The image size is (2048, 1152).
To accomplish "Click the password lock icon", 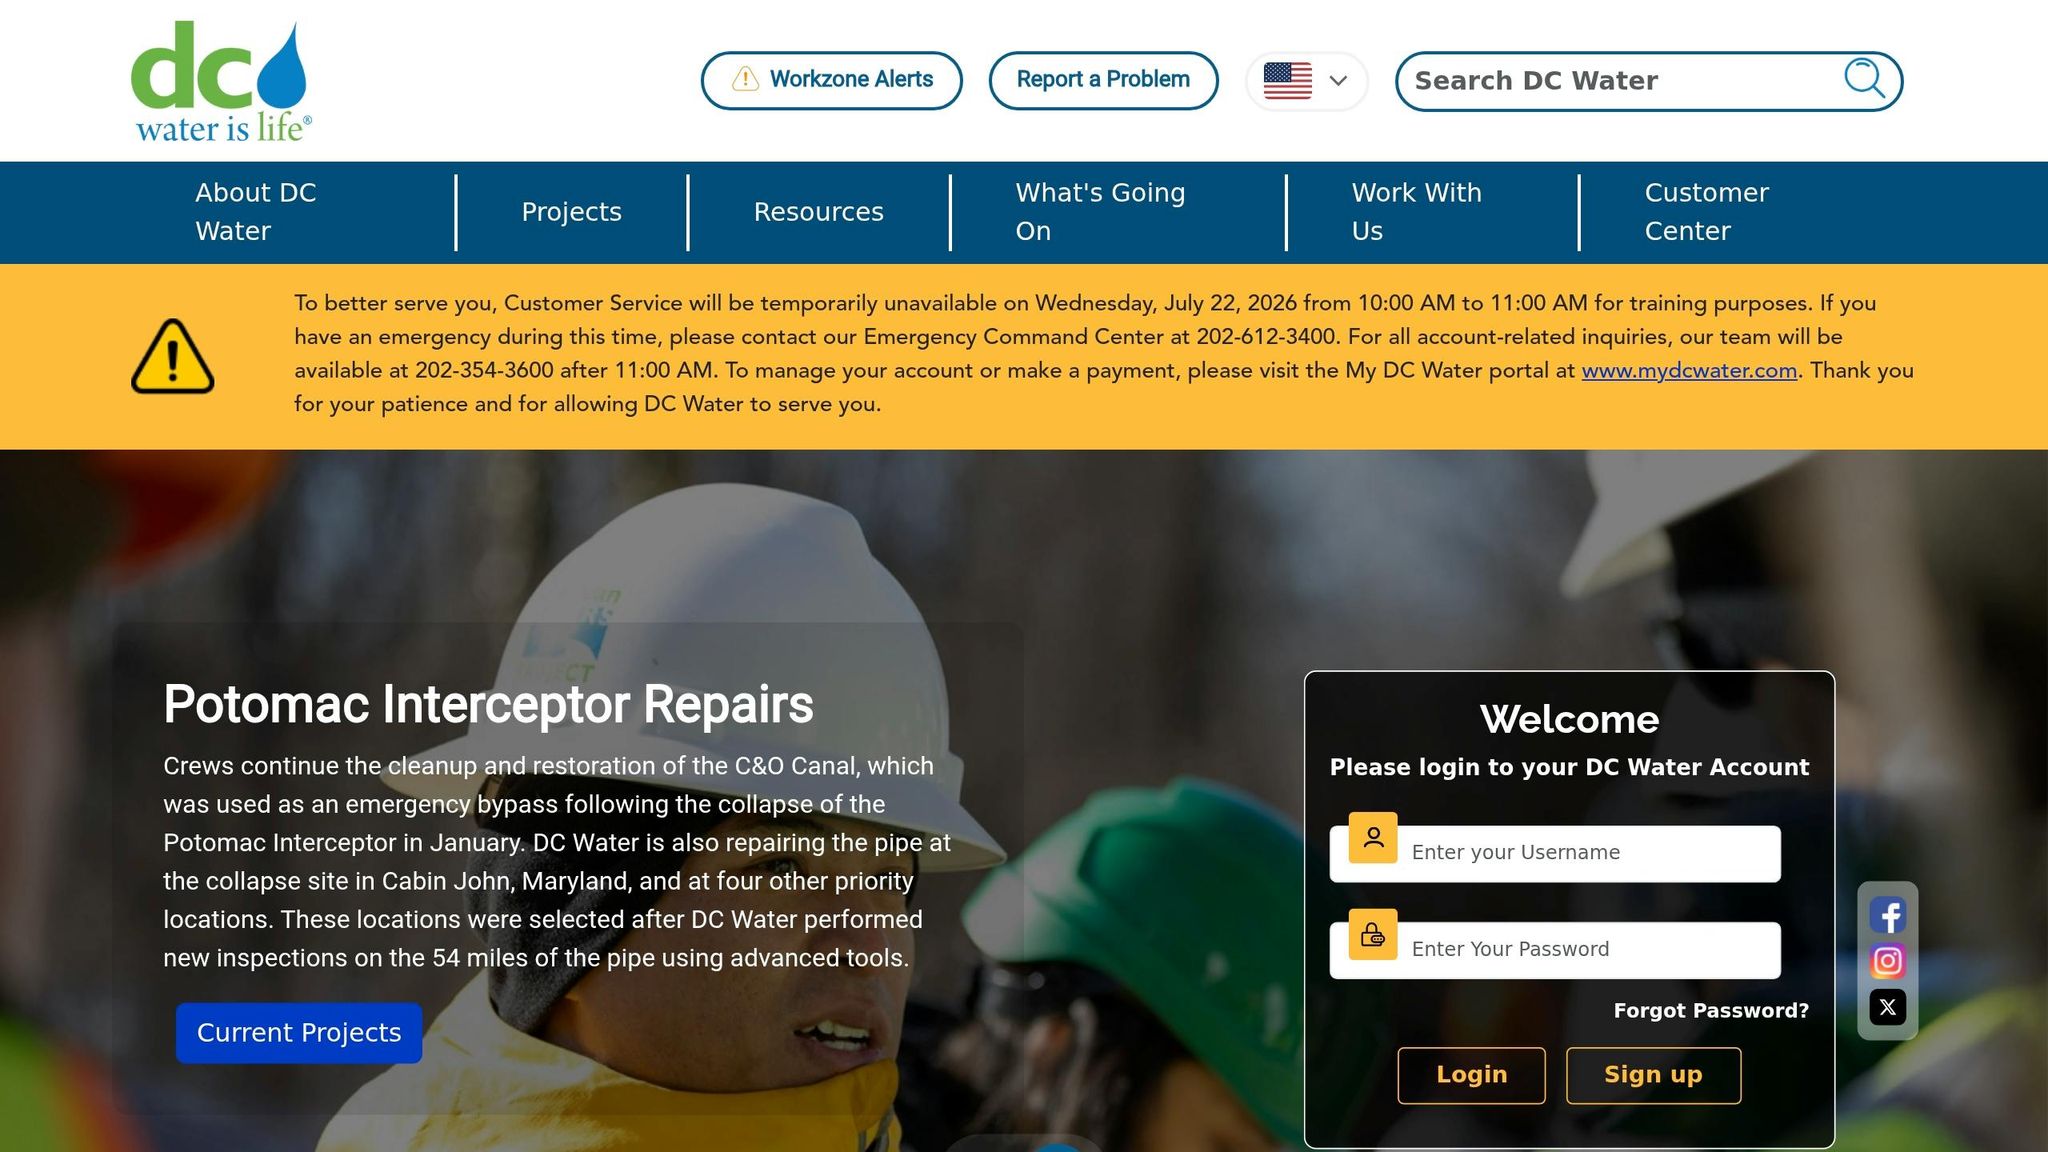I will pyautogui.click(x=1373, y=935).
